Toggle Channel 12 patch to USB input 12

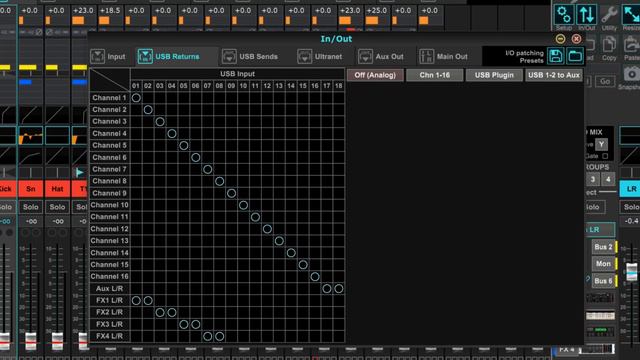[x=267, y=229]
